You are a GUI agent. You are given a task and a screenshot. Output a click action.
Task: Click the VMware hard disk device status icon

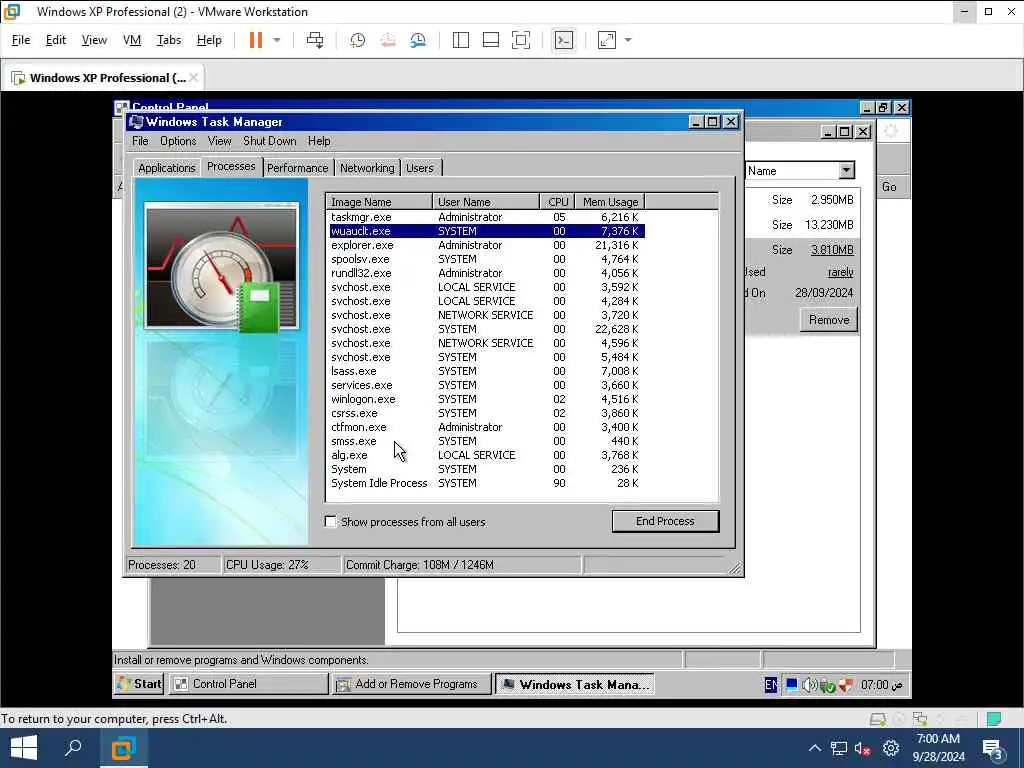878,719
